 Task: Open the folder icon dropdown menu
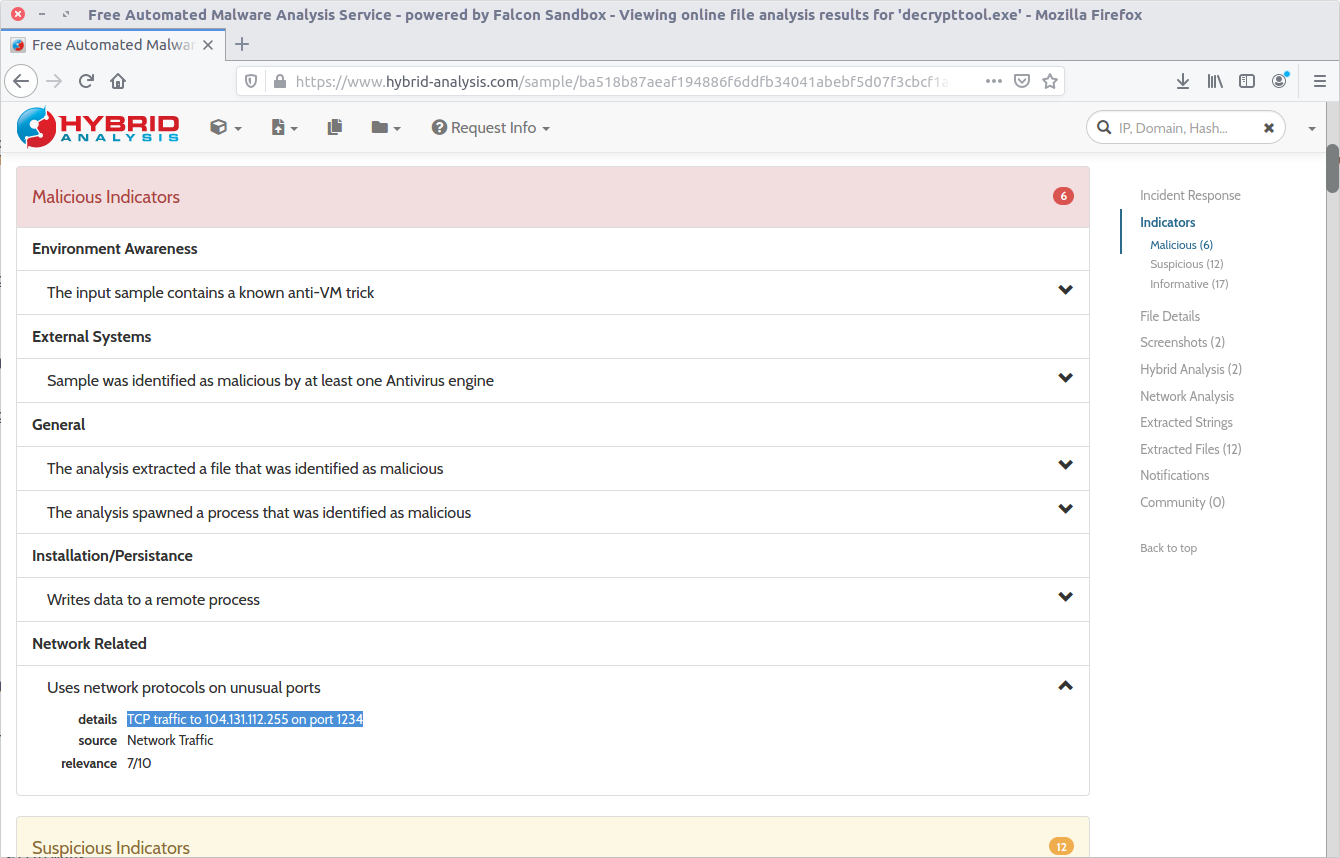tap(385, 128)
